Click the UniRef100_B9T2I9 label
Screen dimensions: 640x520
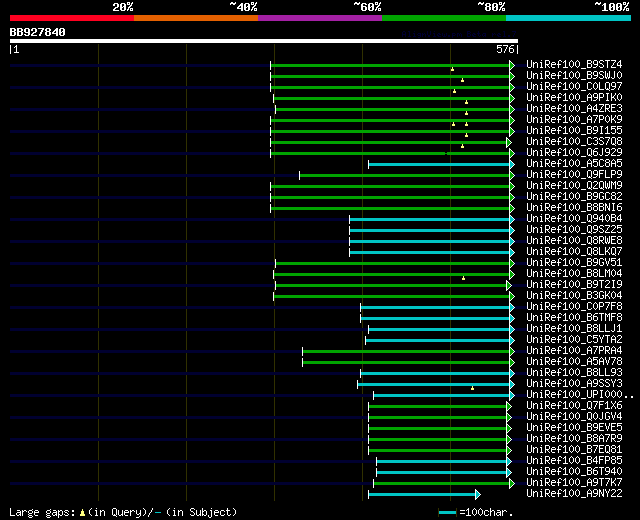click(x=574, y=285)
